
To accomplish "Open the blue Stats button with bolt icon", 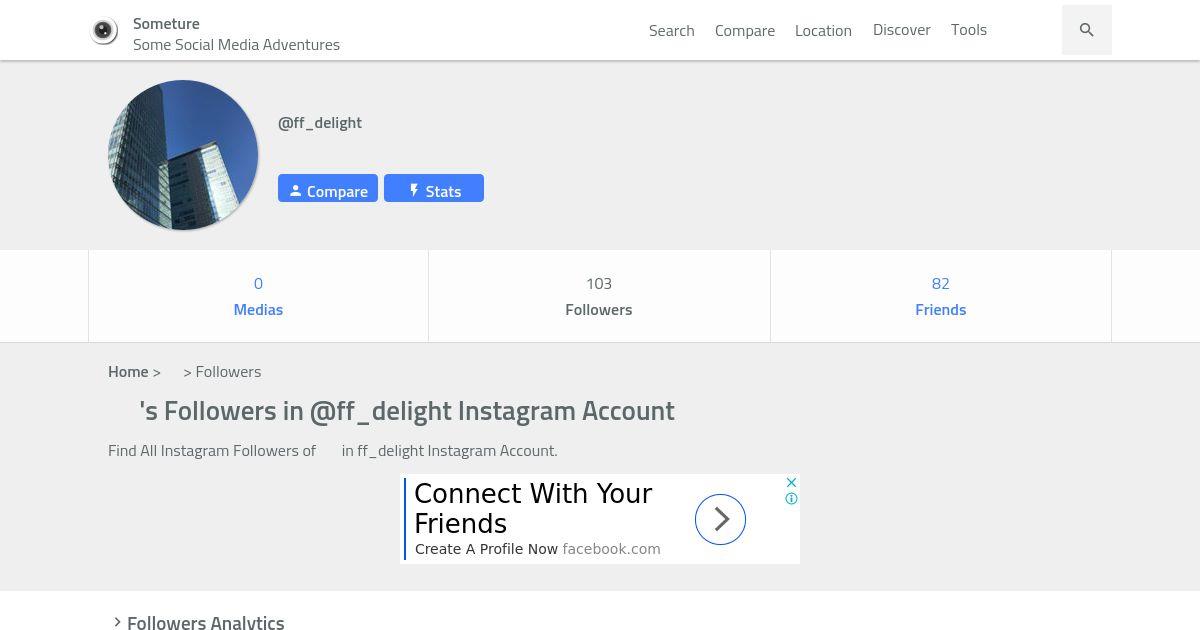I will pyautogui.click(x=434, y=189).
